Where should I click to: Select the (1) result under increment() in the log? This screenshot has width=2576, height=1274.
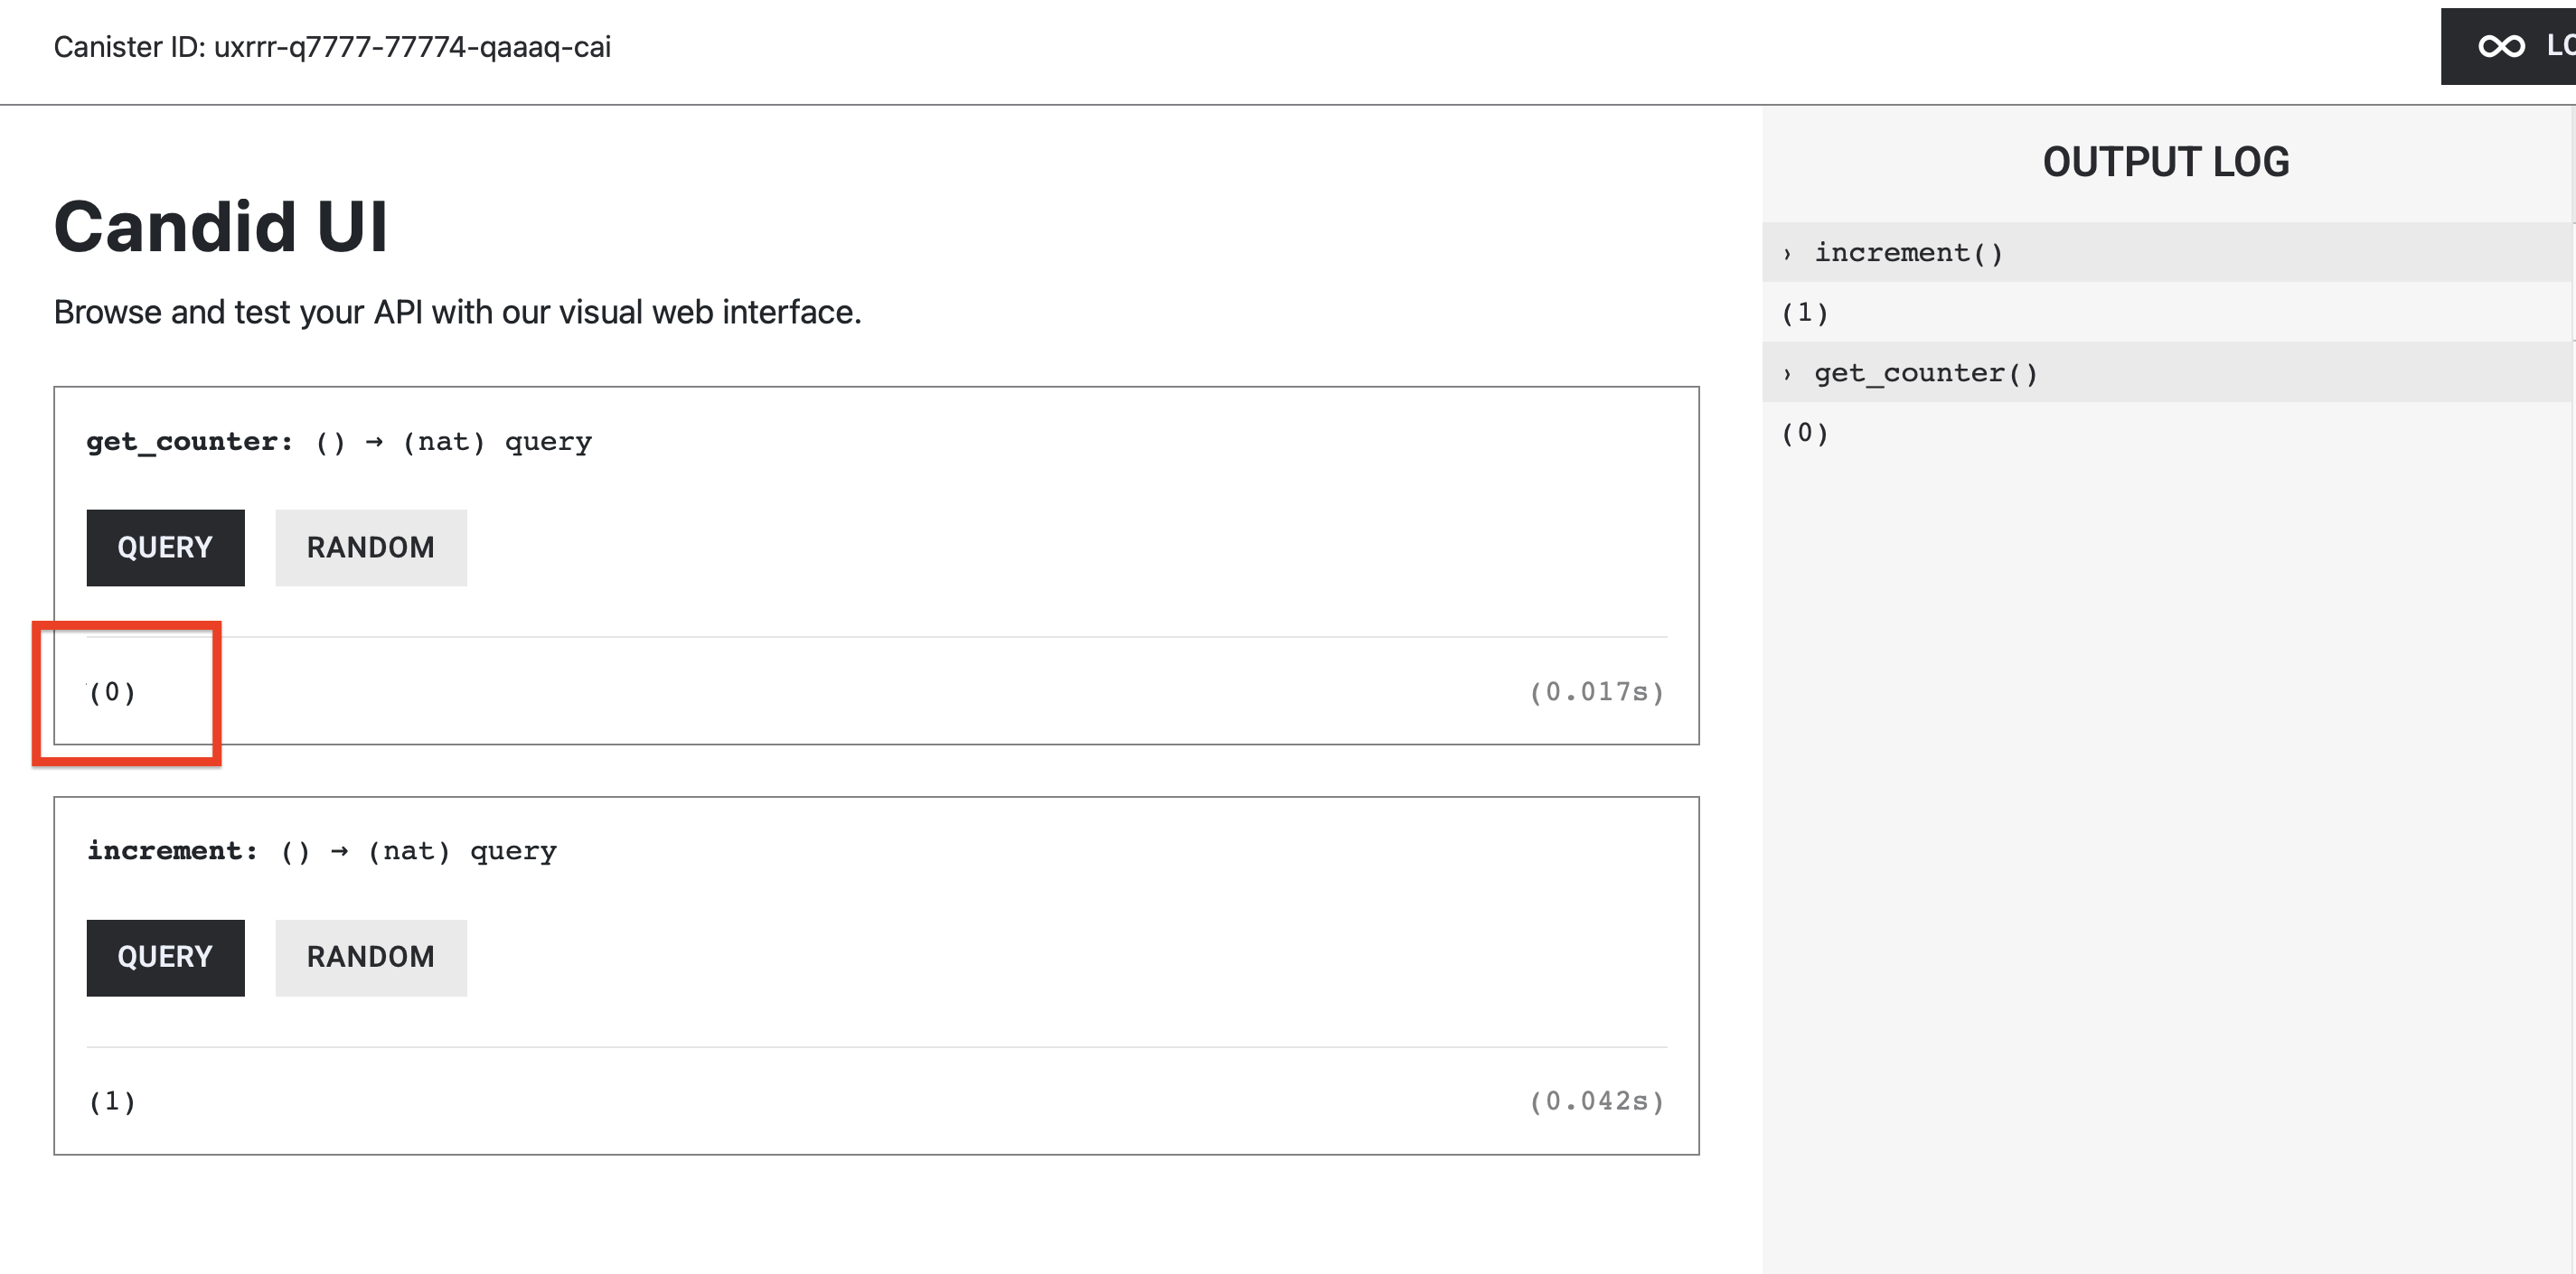1806,312
